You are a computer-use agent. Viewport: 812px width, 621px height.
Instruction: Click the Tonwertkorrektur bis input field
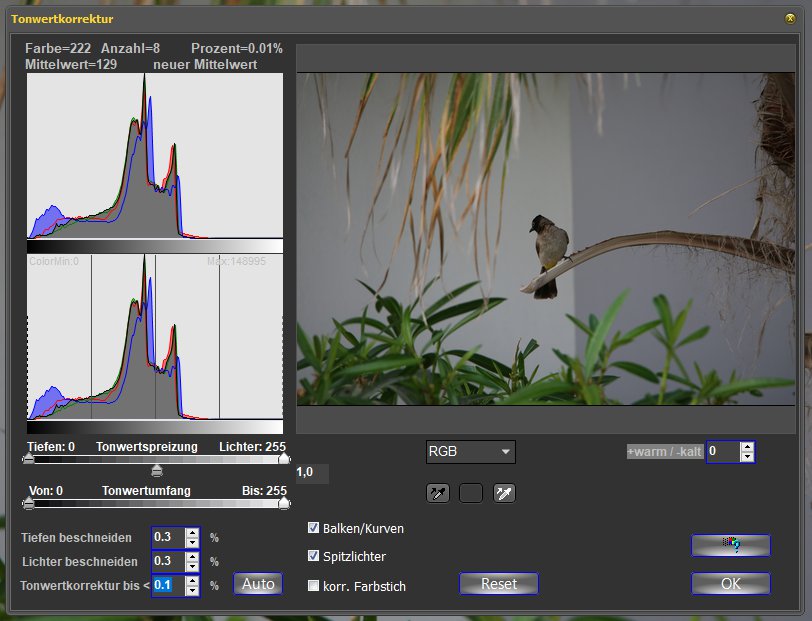(167, 585)
